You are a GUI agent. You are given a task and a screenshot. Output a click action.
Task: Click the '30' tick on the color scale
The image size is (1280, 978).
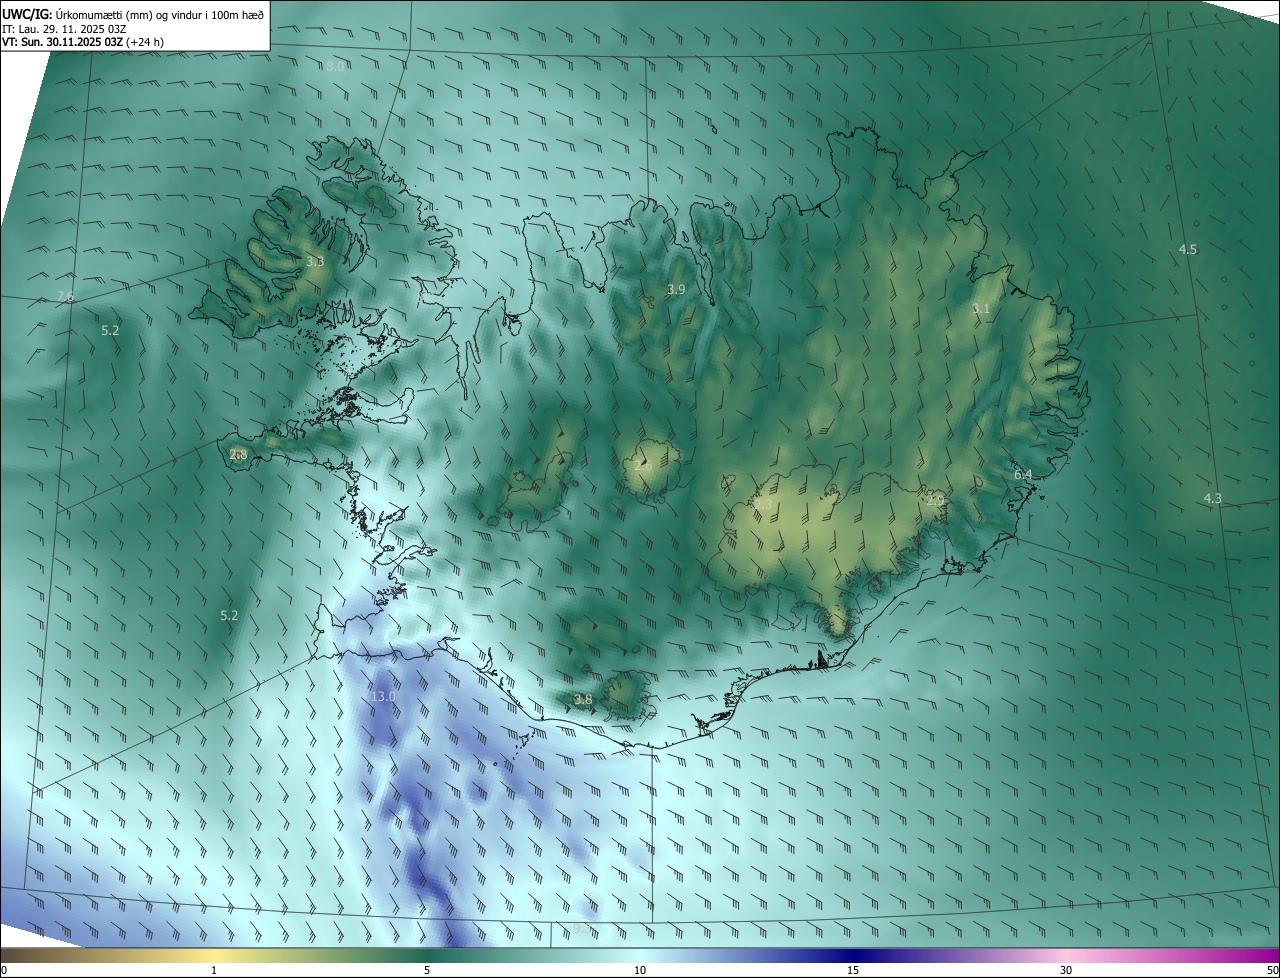coord(1066,970)
